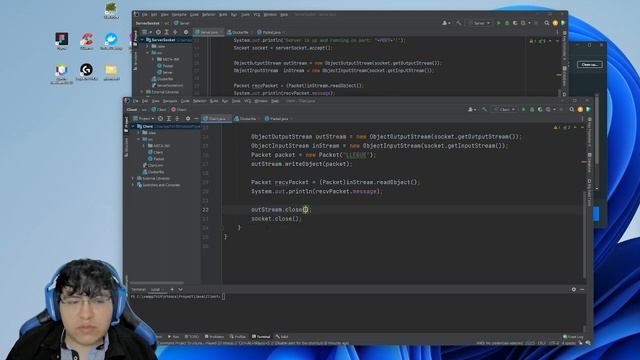Open Search Everywhere magnifier in Server window
Screen dimensions: 640x360
[547, 23]
